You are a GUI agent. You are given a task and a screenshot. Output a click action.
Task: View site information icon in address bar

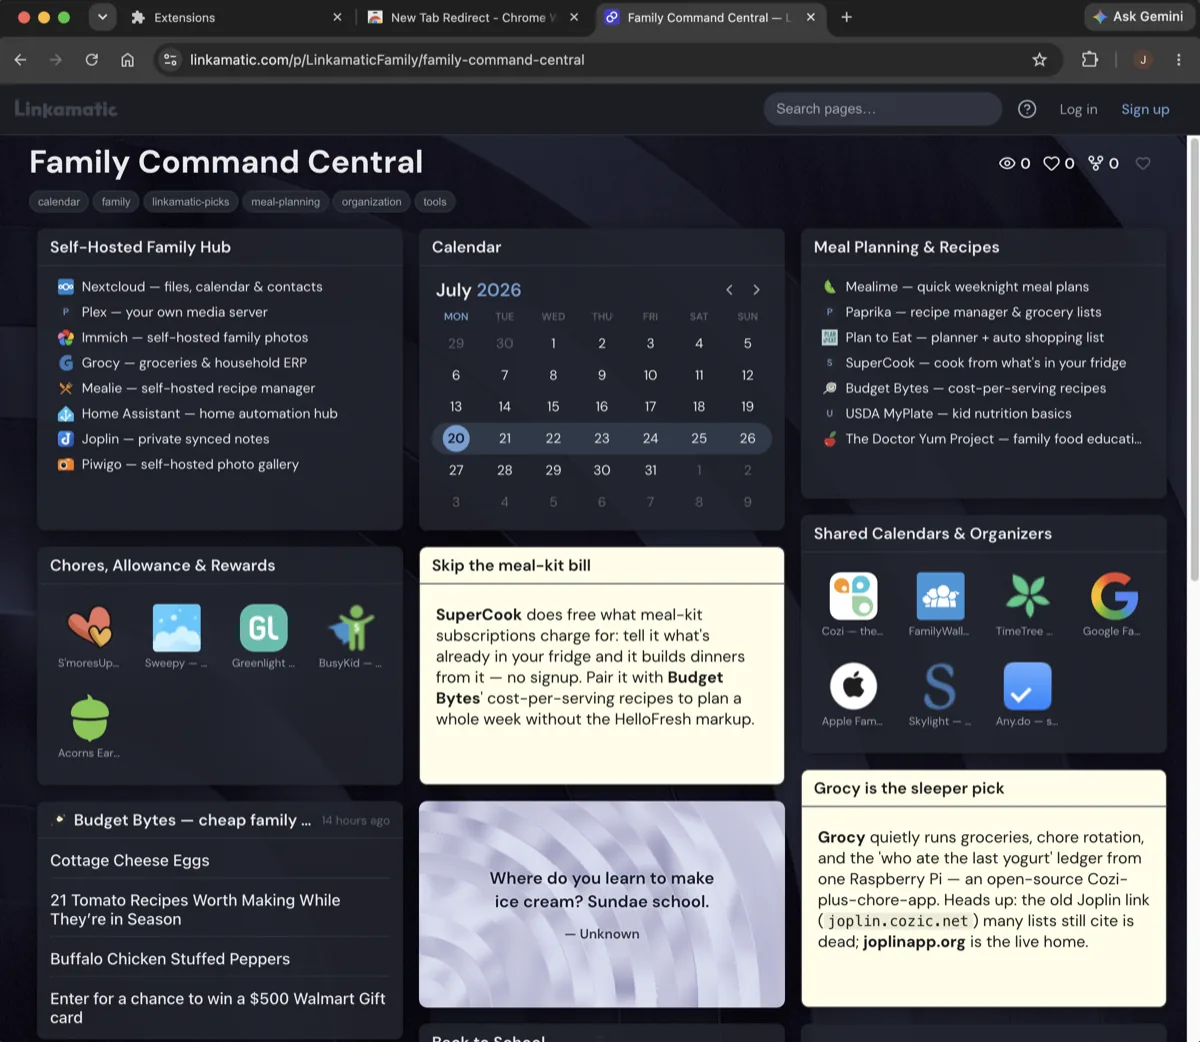pos(170,60)
